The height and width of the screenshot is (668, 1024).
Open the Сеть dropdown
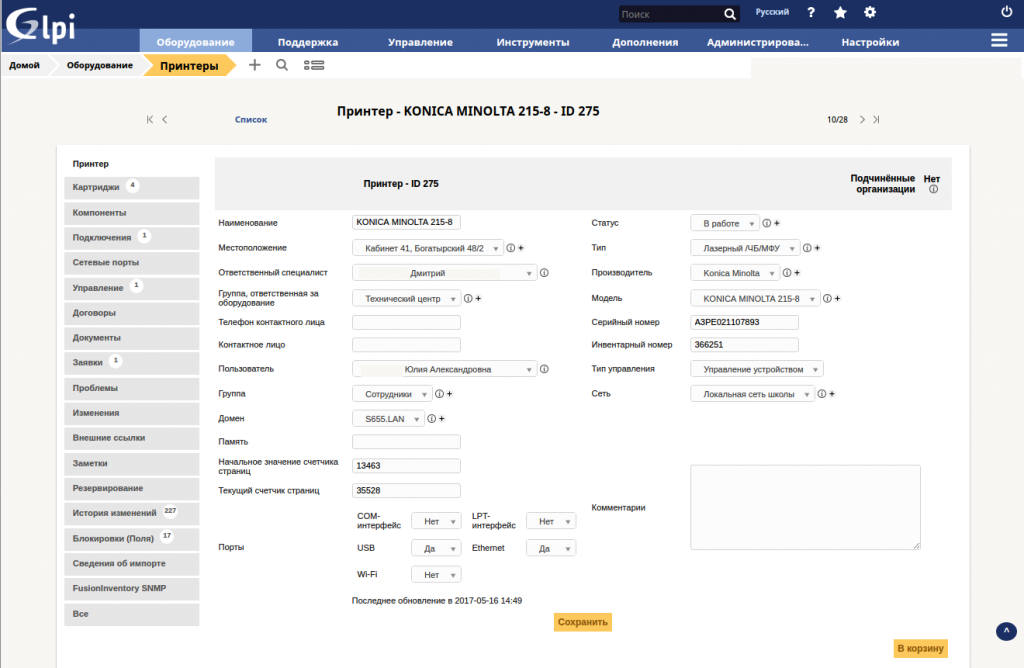pyautogui.click(x=752, y=394)
